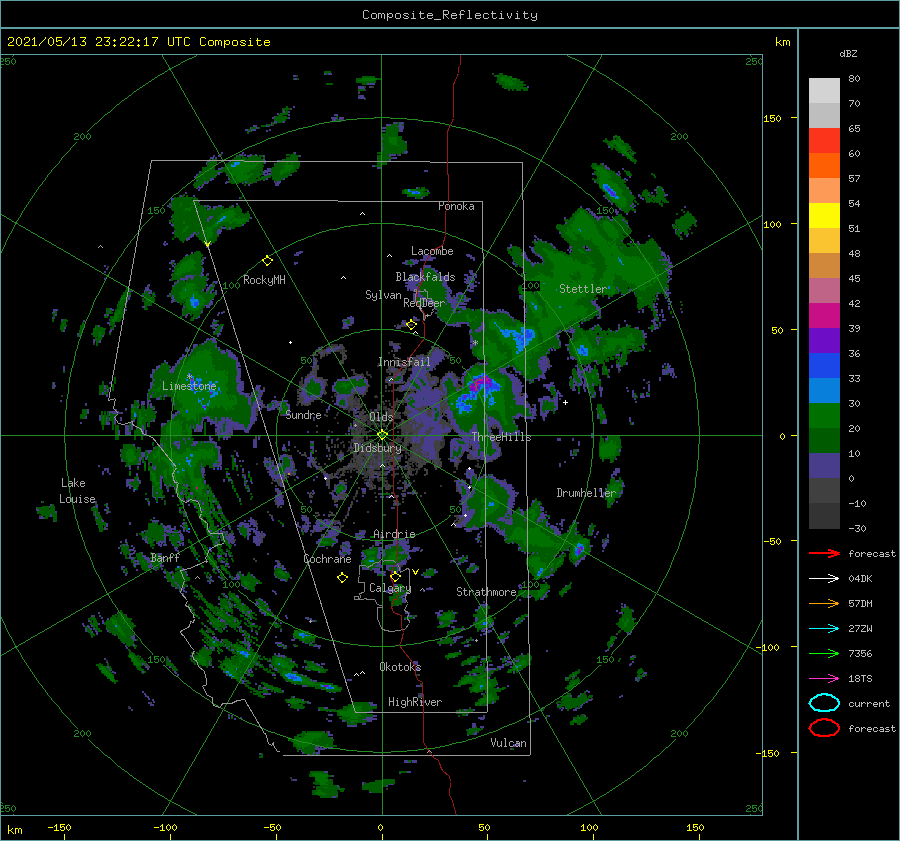This screenshot has height=841, width=900.
Task: Click the Strathmore label
Action: point(486,592)
